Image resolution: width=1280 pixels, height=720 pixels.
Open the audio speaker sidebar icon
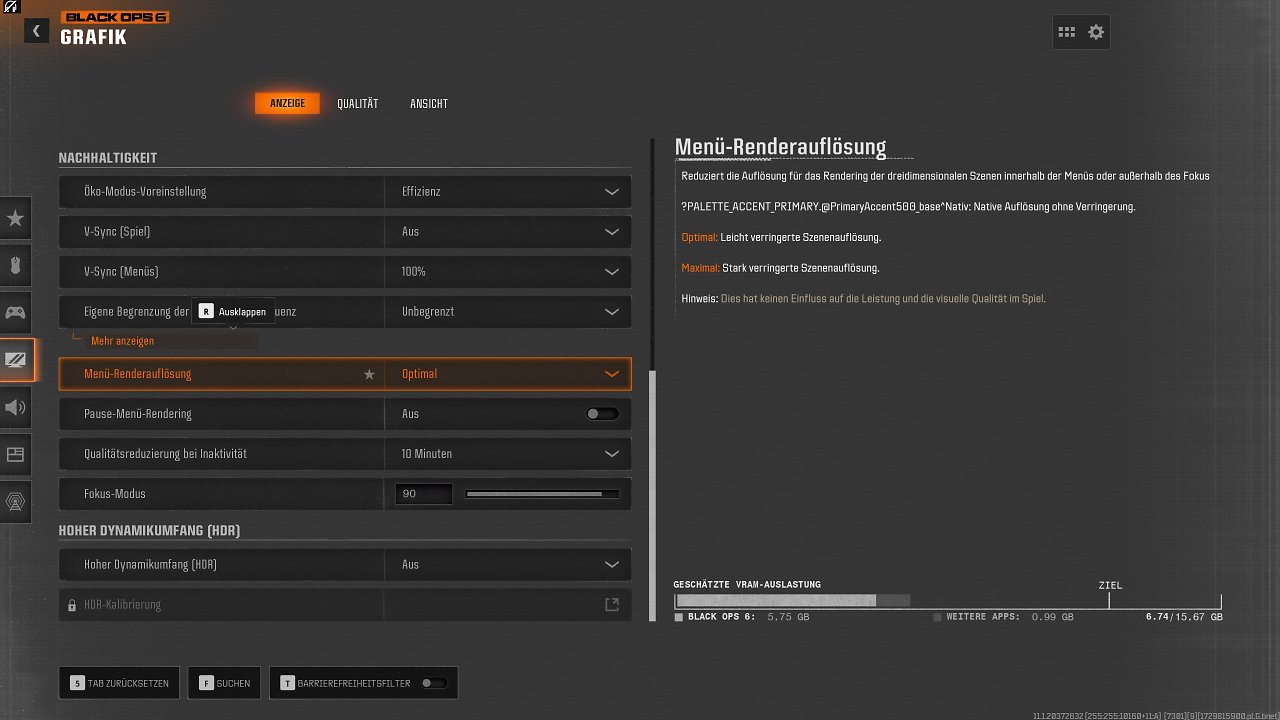click(x=16, y=407)
